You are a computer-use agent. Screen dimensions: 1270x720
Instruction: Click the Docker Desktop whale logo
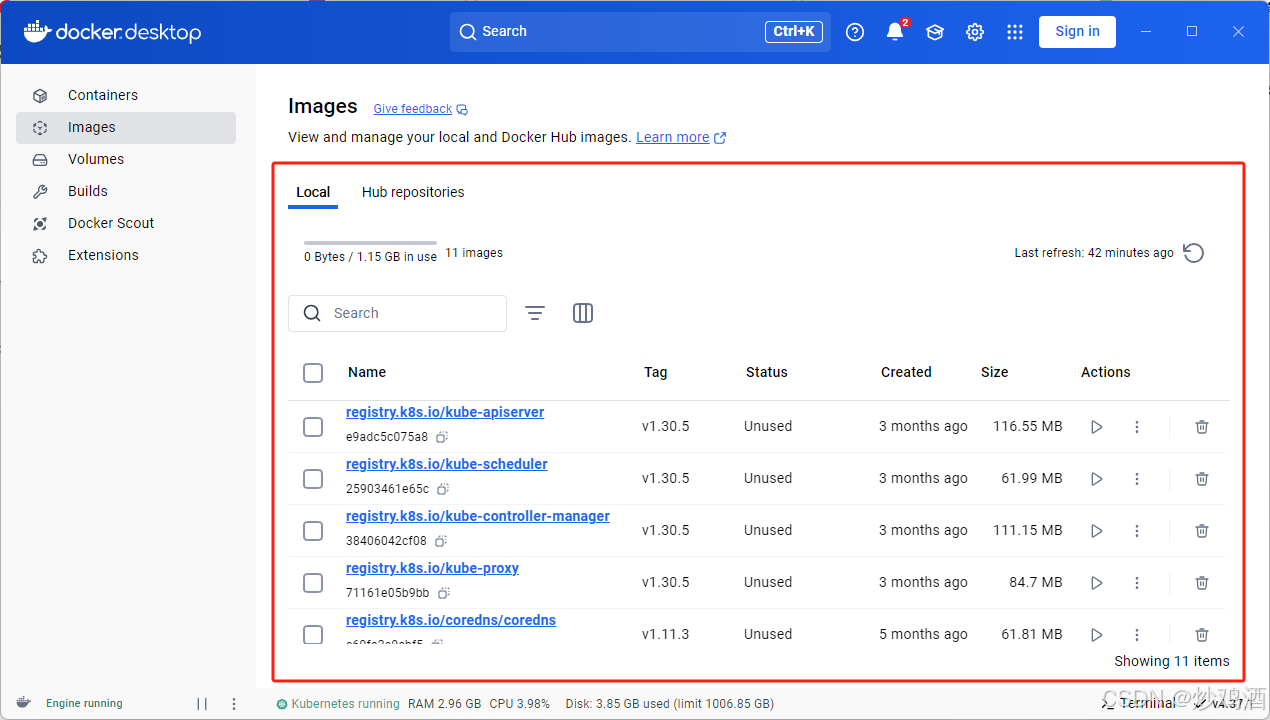click(112, 32)
